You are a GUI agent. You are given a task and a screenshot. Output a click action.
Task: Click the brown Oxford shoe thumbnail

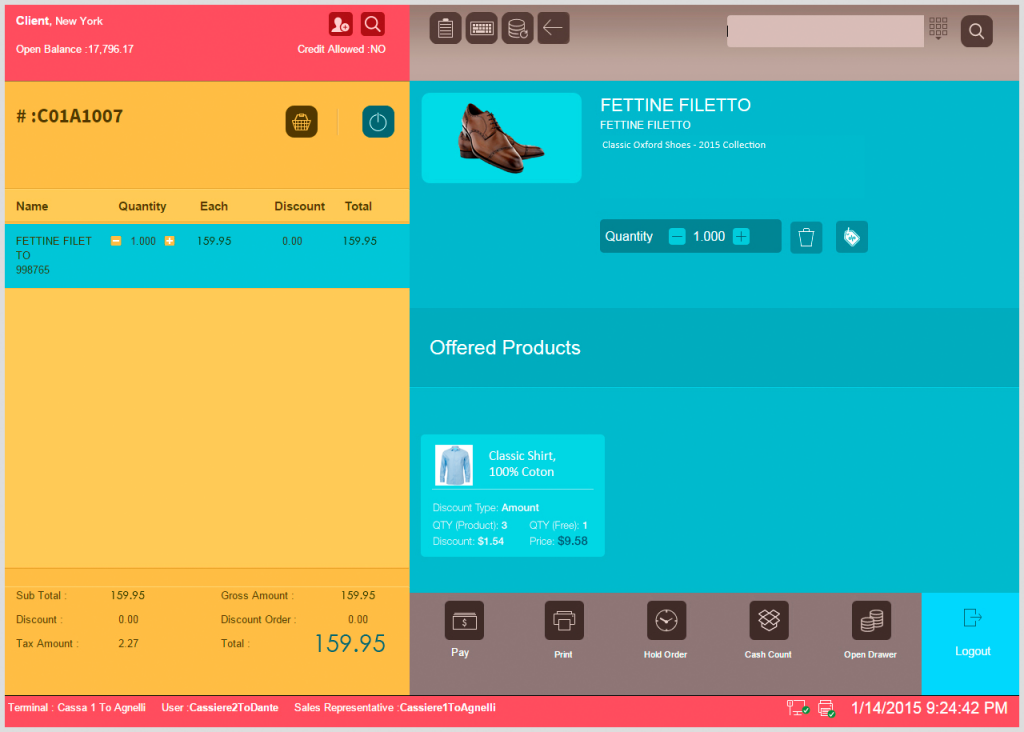[502, 138]
